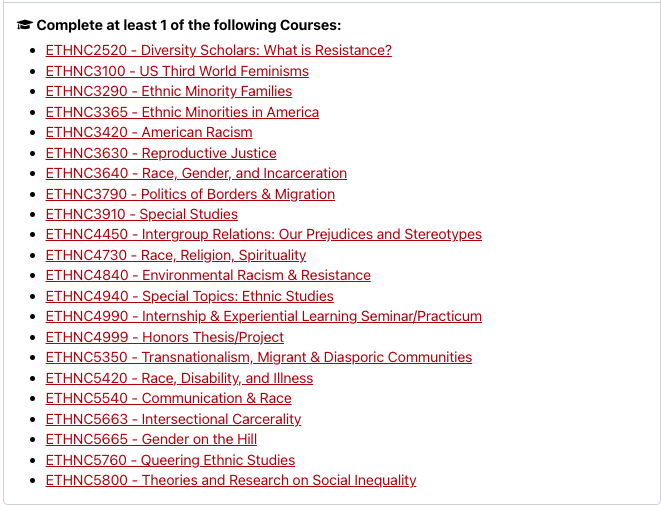This screenshot has height=505, width=661.
Task: Open ETHNC3365 Ethnic Minorities in America
Action: point(182,112)
